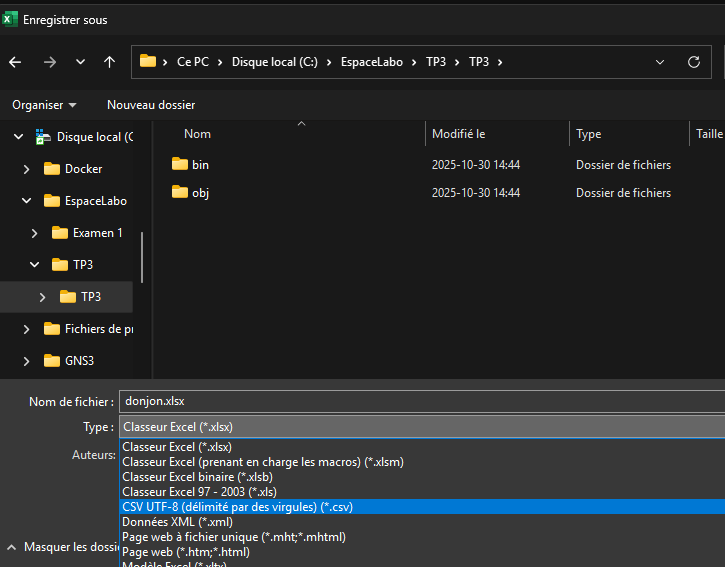Select the obj folder icon
This screenshot has height=567, width=725.
coord(180,192)
